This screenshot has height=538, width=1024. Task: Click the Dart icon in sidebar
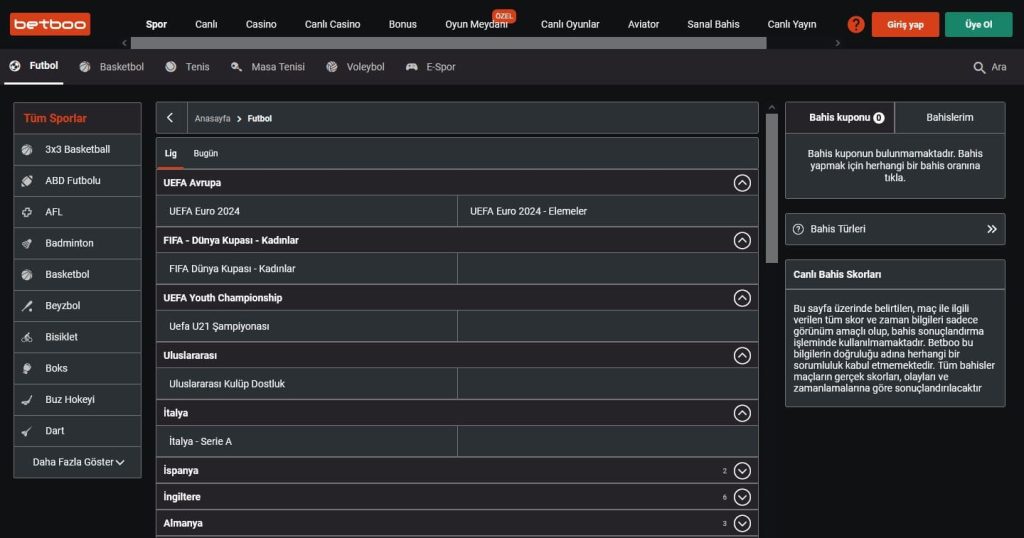pos(27,431)
